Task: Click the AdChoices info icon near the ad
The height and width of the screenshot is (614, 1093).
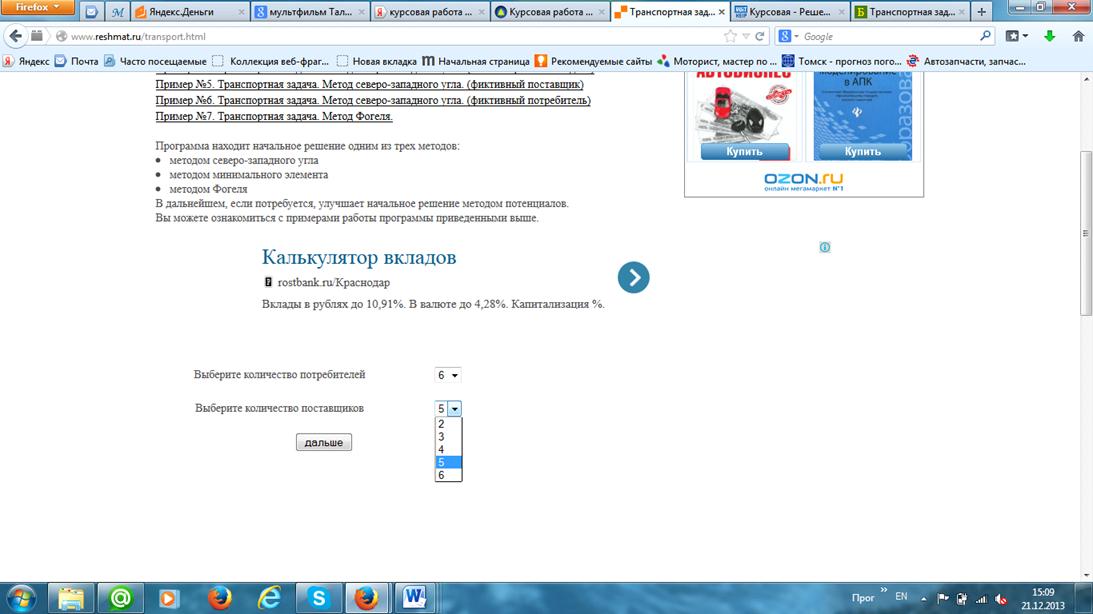Action: click(x=825, y=247)
